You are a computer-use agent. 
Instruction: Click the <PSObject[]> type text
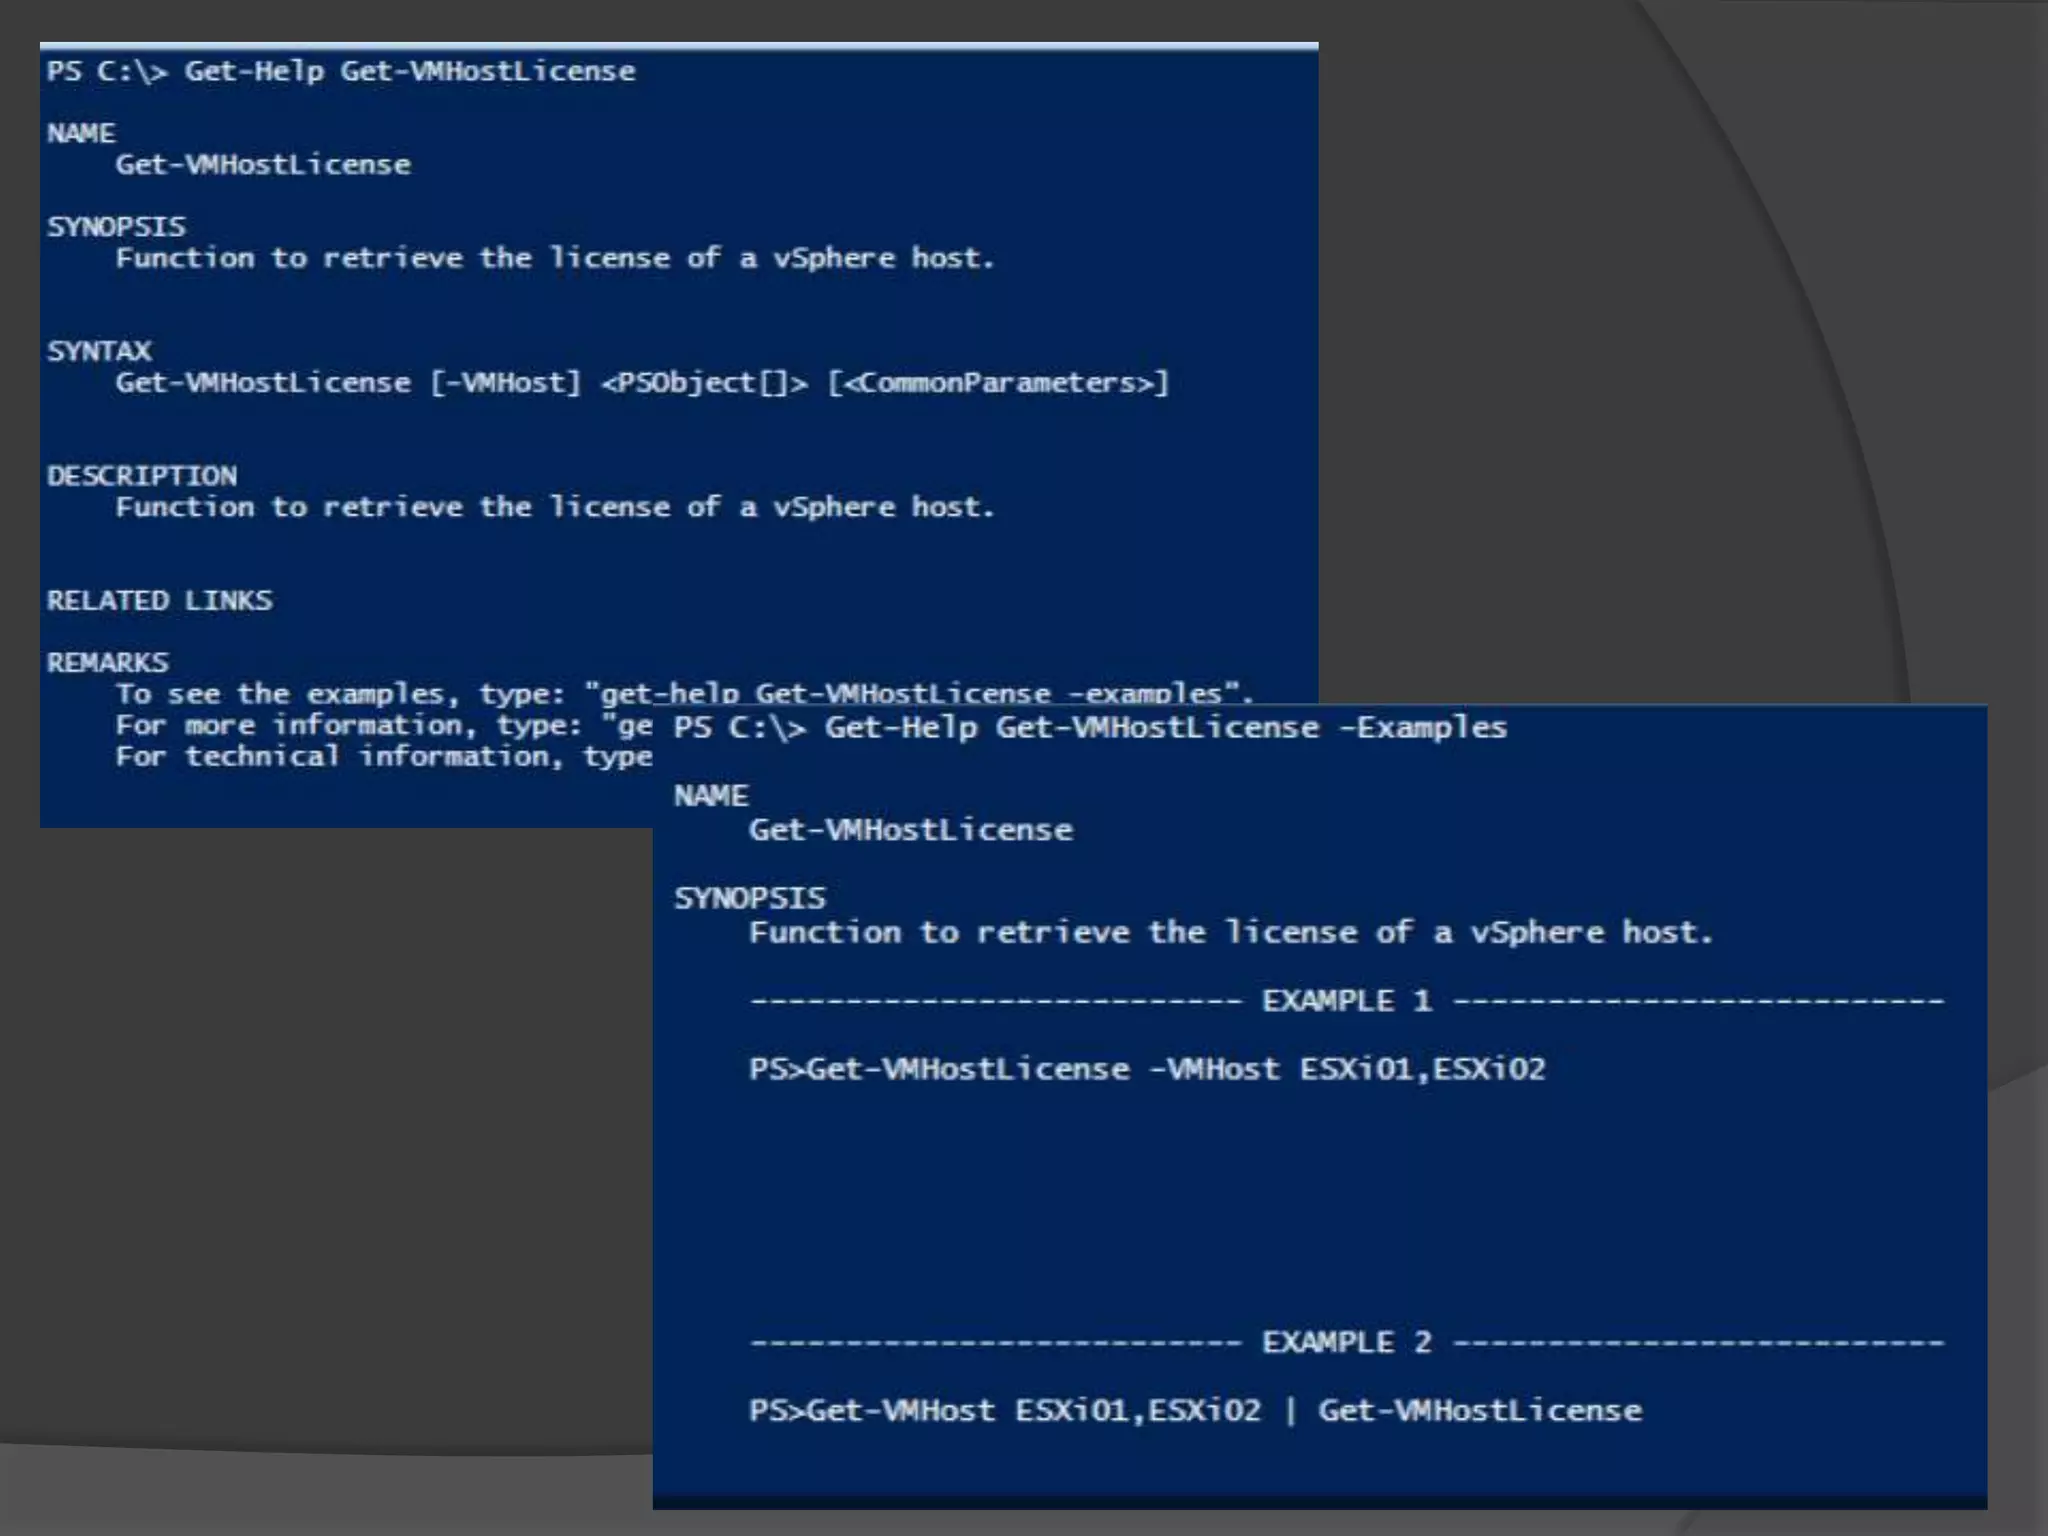[x=703, y=383]
